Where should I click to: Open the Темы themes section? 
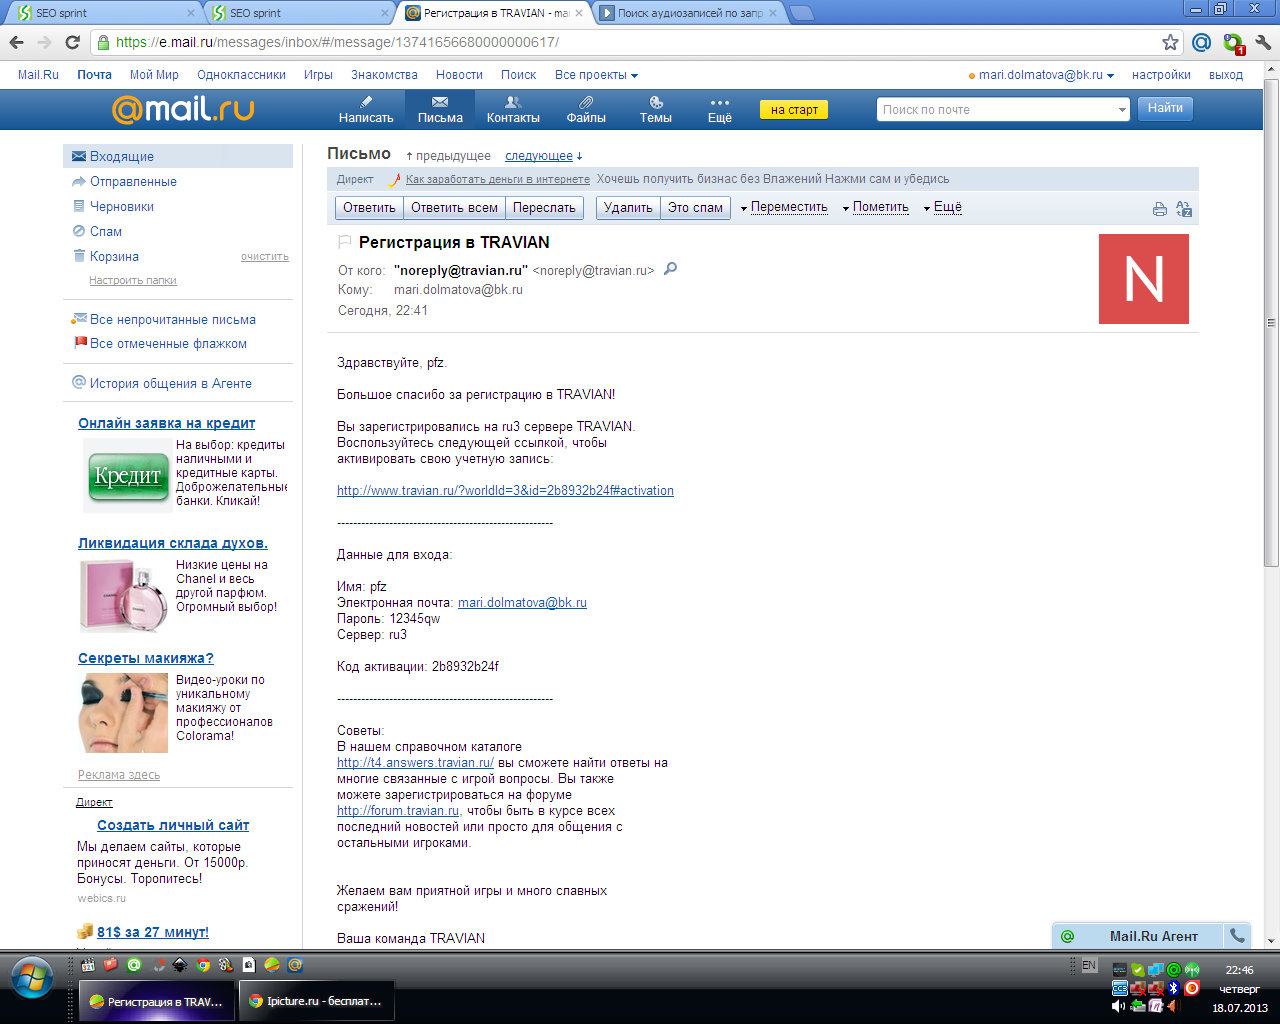point(656,109)
